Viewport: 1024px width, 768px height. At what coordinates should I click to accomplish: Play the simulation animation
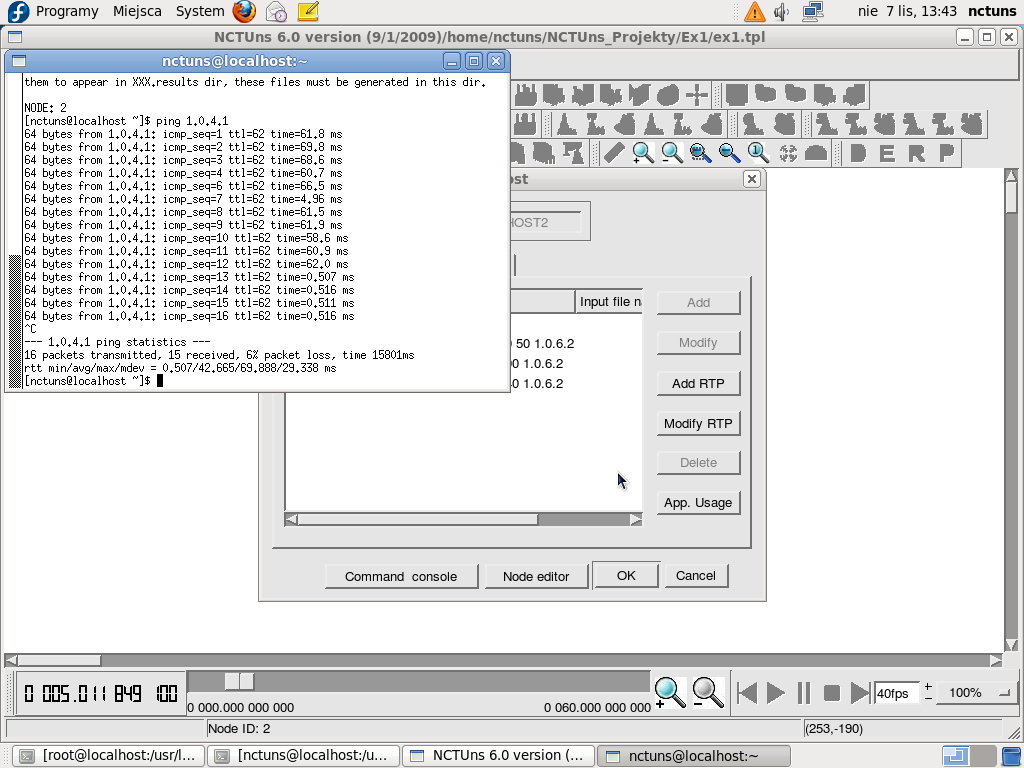775,693
